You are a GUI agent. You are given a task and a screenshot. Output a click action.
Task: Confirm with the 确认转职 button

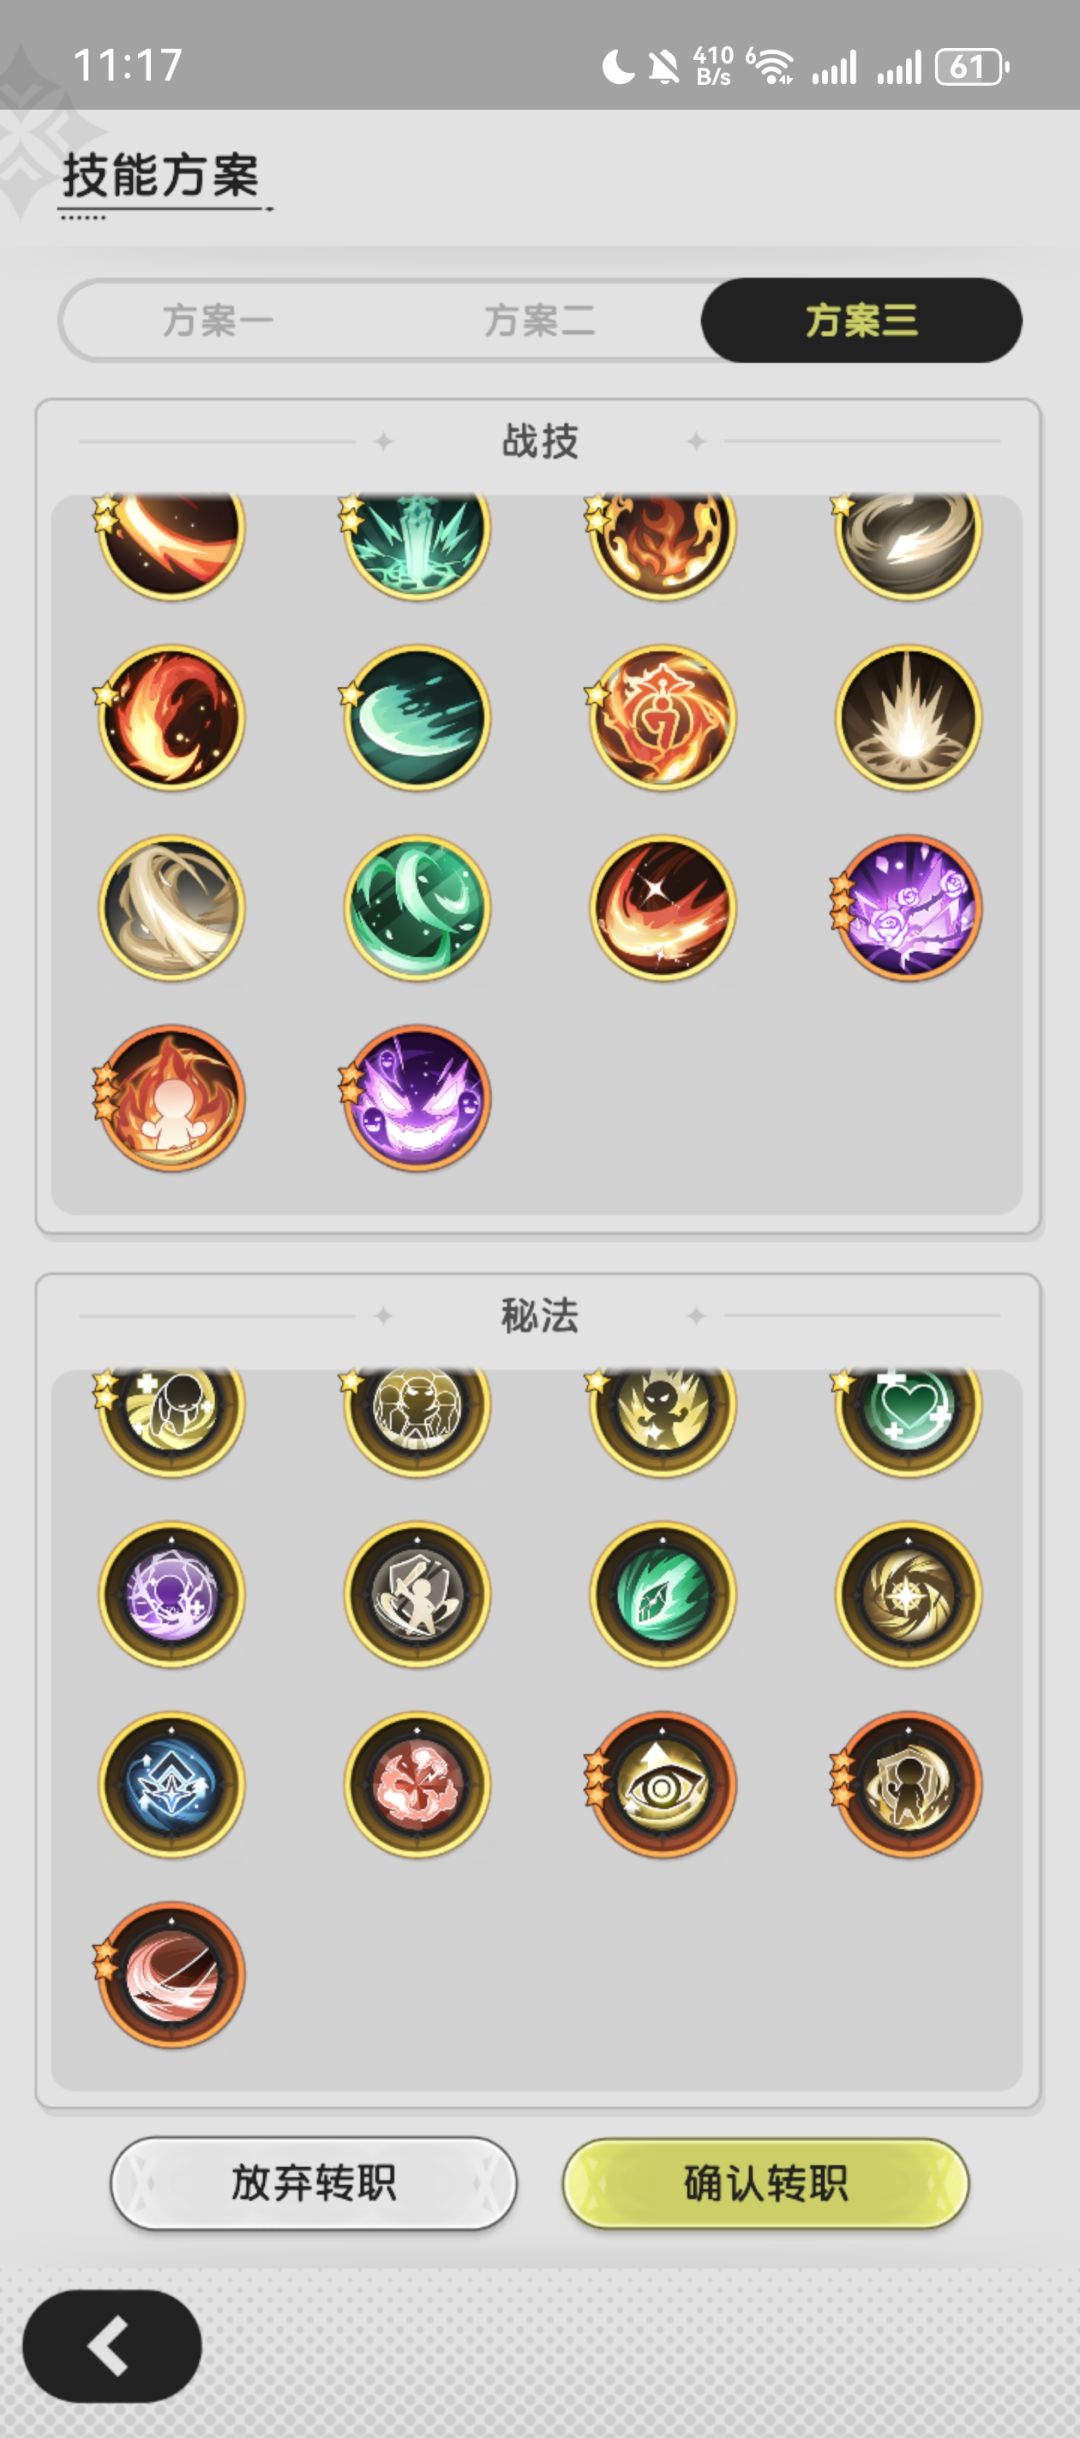766,2183
